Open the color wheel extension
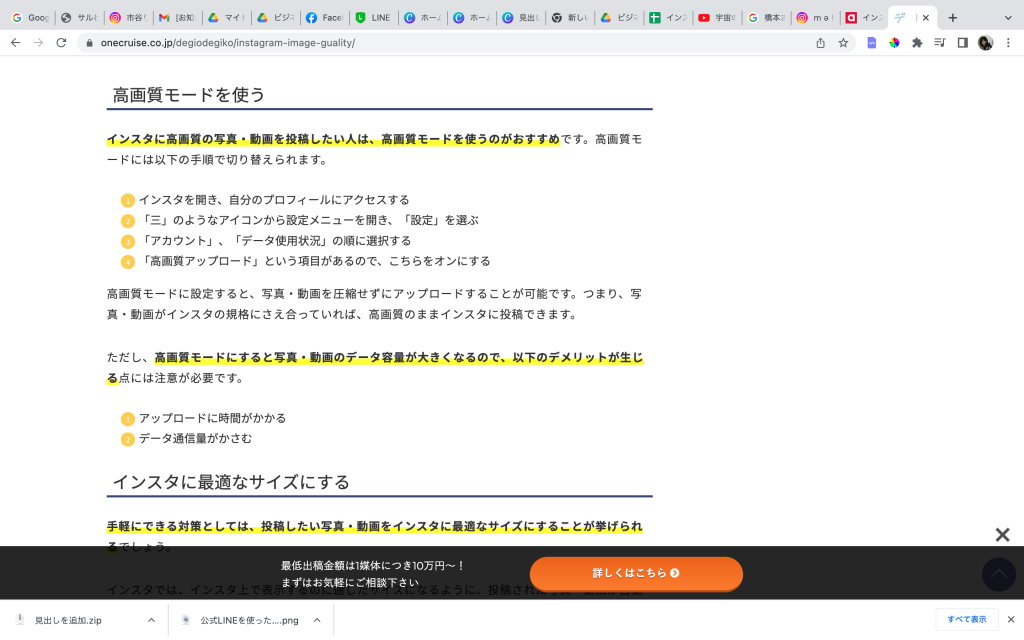 [x=894, y=43]
